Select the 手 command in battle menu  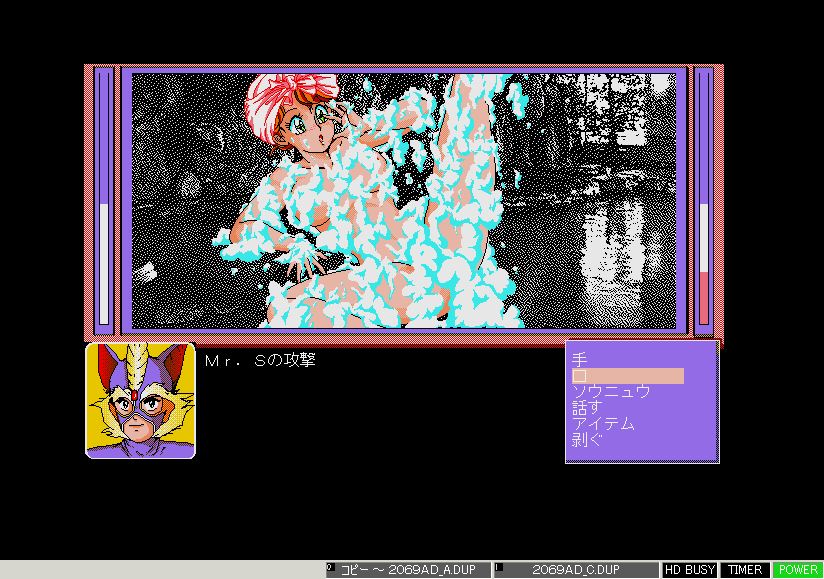pyautogui.click(x=580, y=359)
